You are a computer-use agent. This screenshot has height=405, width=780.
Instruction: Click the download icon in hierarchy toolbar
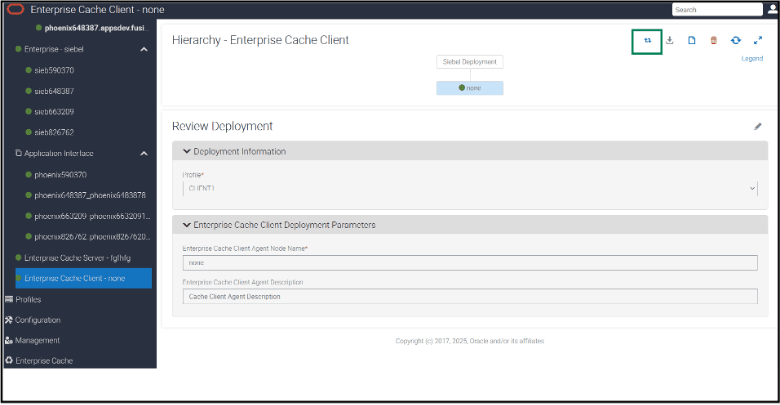click(670, 40)
